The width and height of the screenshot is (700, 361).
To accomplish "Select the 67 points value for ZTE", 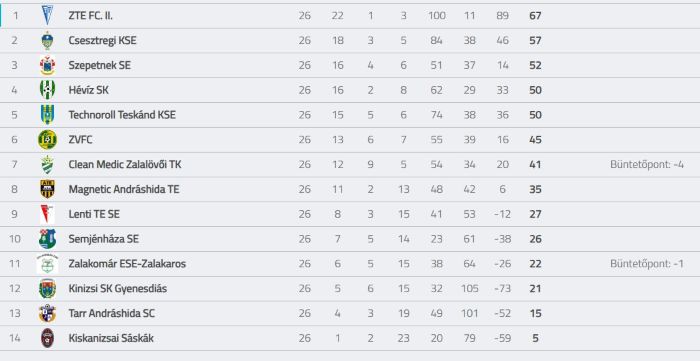I will (x=535, y=16).
